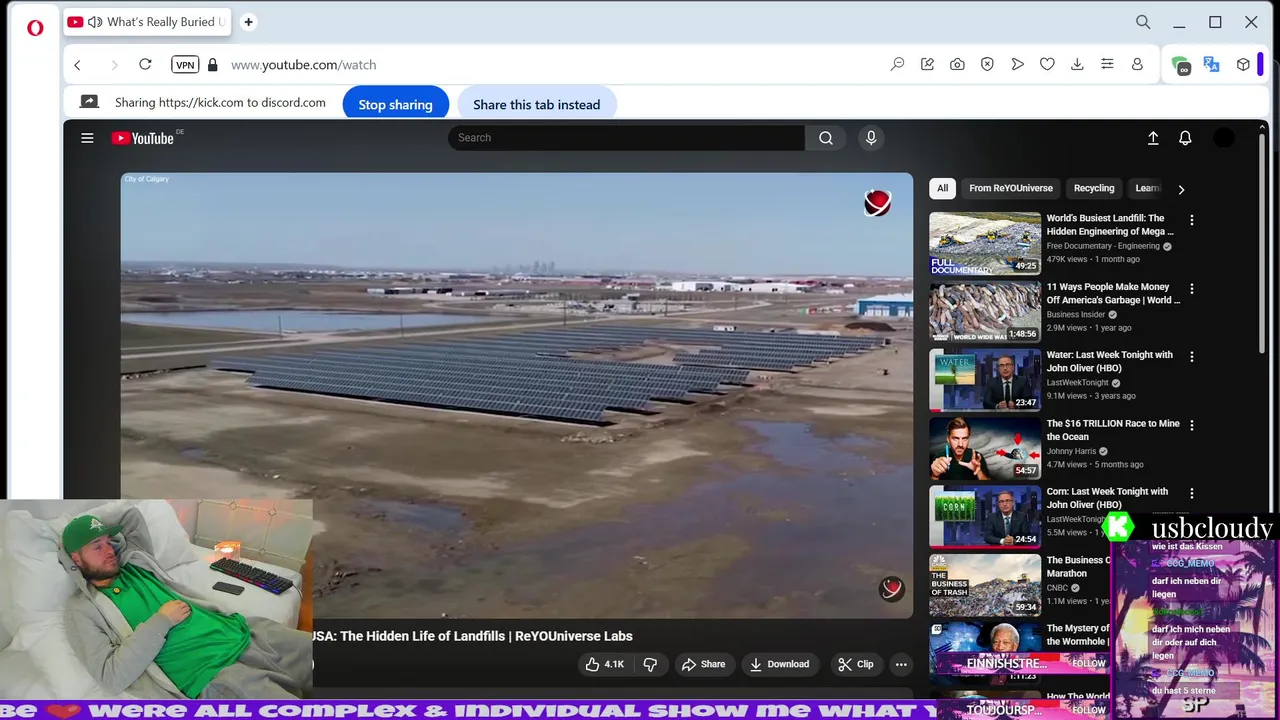Image resolution: width=1280 pixels, height=720 pixels.
Task: Open 11 Ways People Make Money video thumbnail
Action: click(985, 311)
